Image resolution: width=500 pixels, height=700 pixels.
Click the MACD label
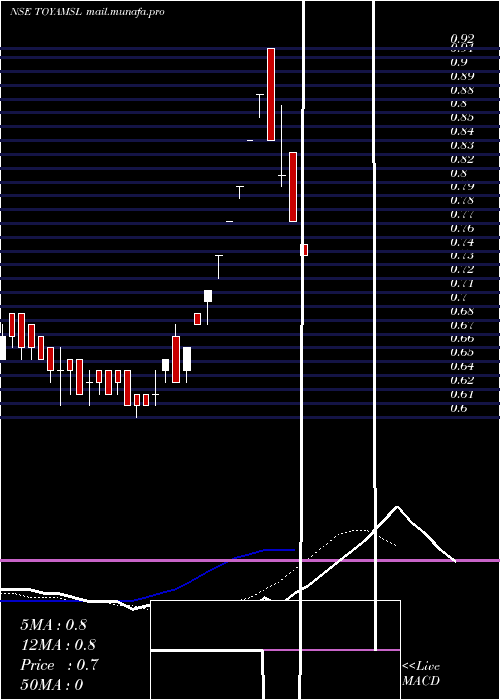[421, 681]
